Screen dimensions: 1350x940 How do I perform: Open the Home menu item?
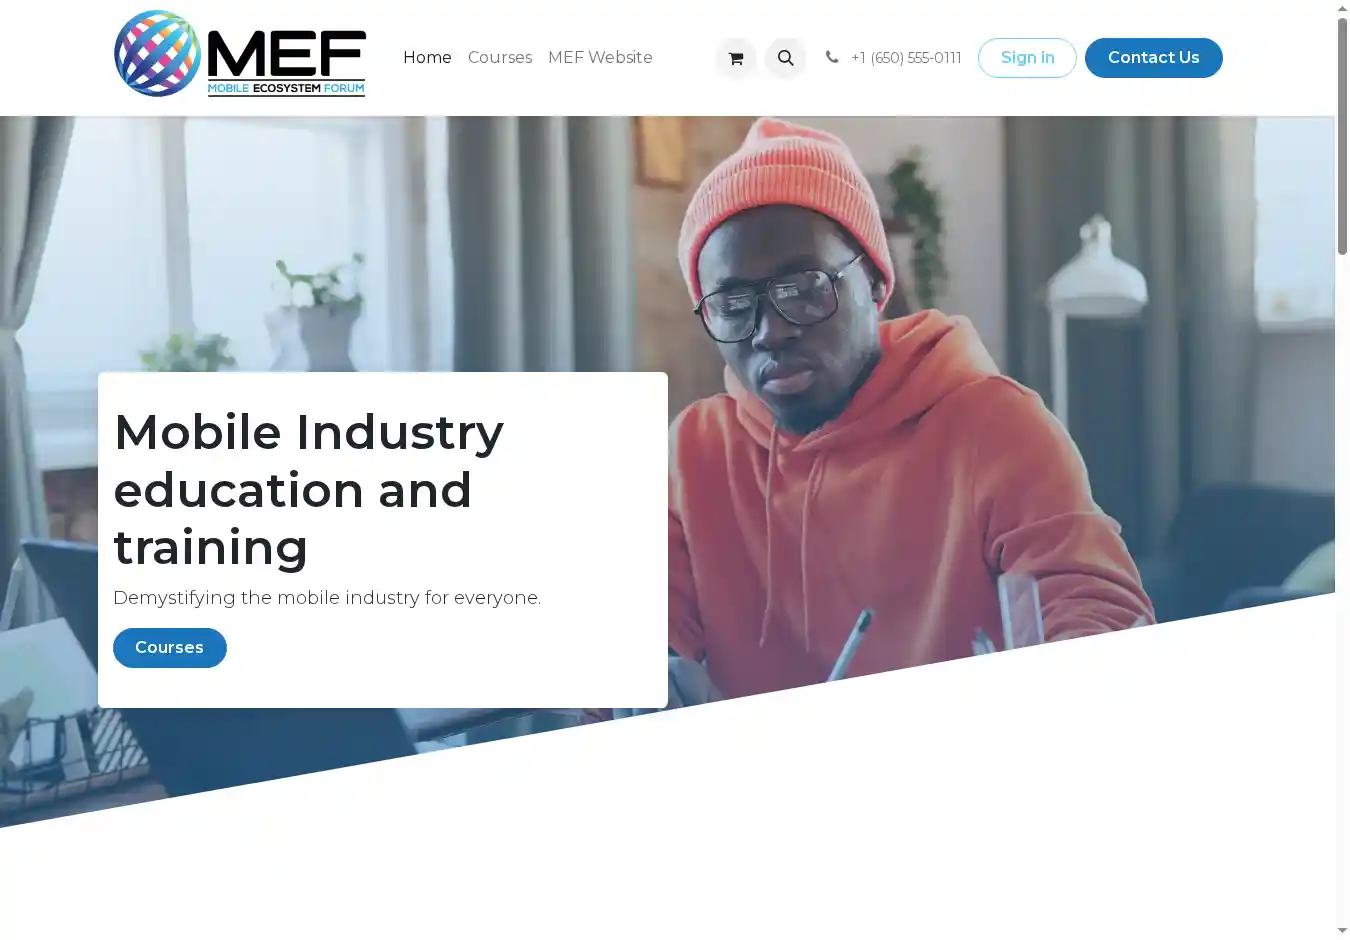(427, 58)
